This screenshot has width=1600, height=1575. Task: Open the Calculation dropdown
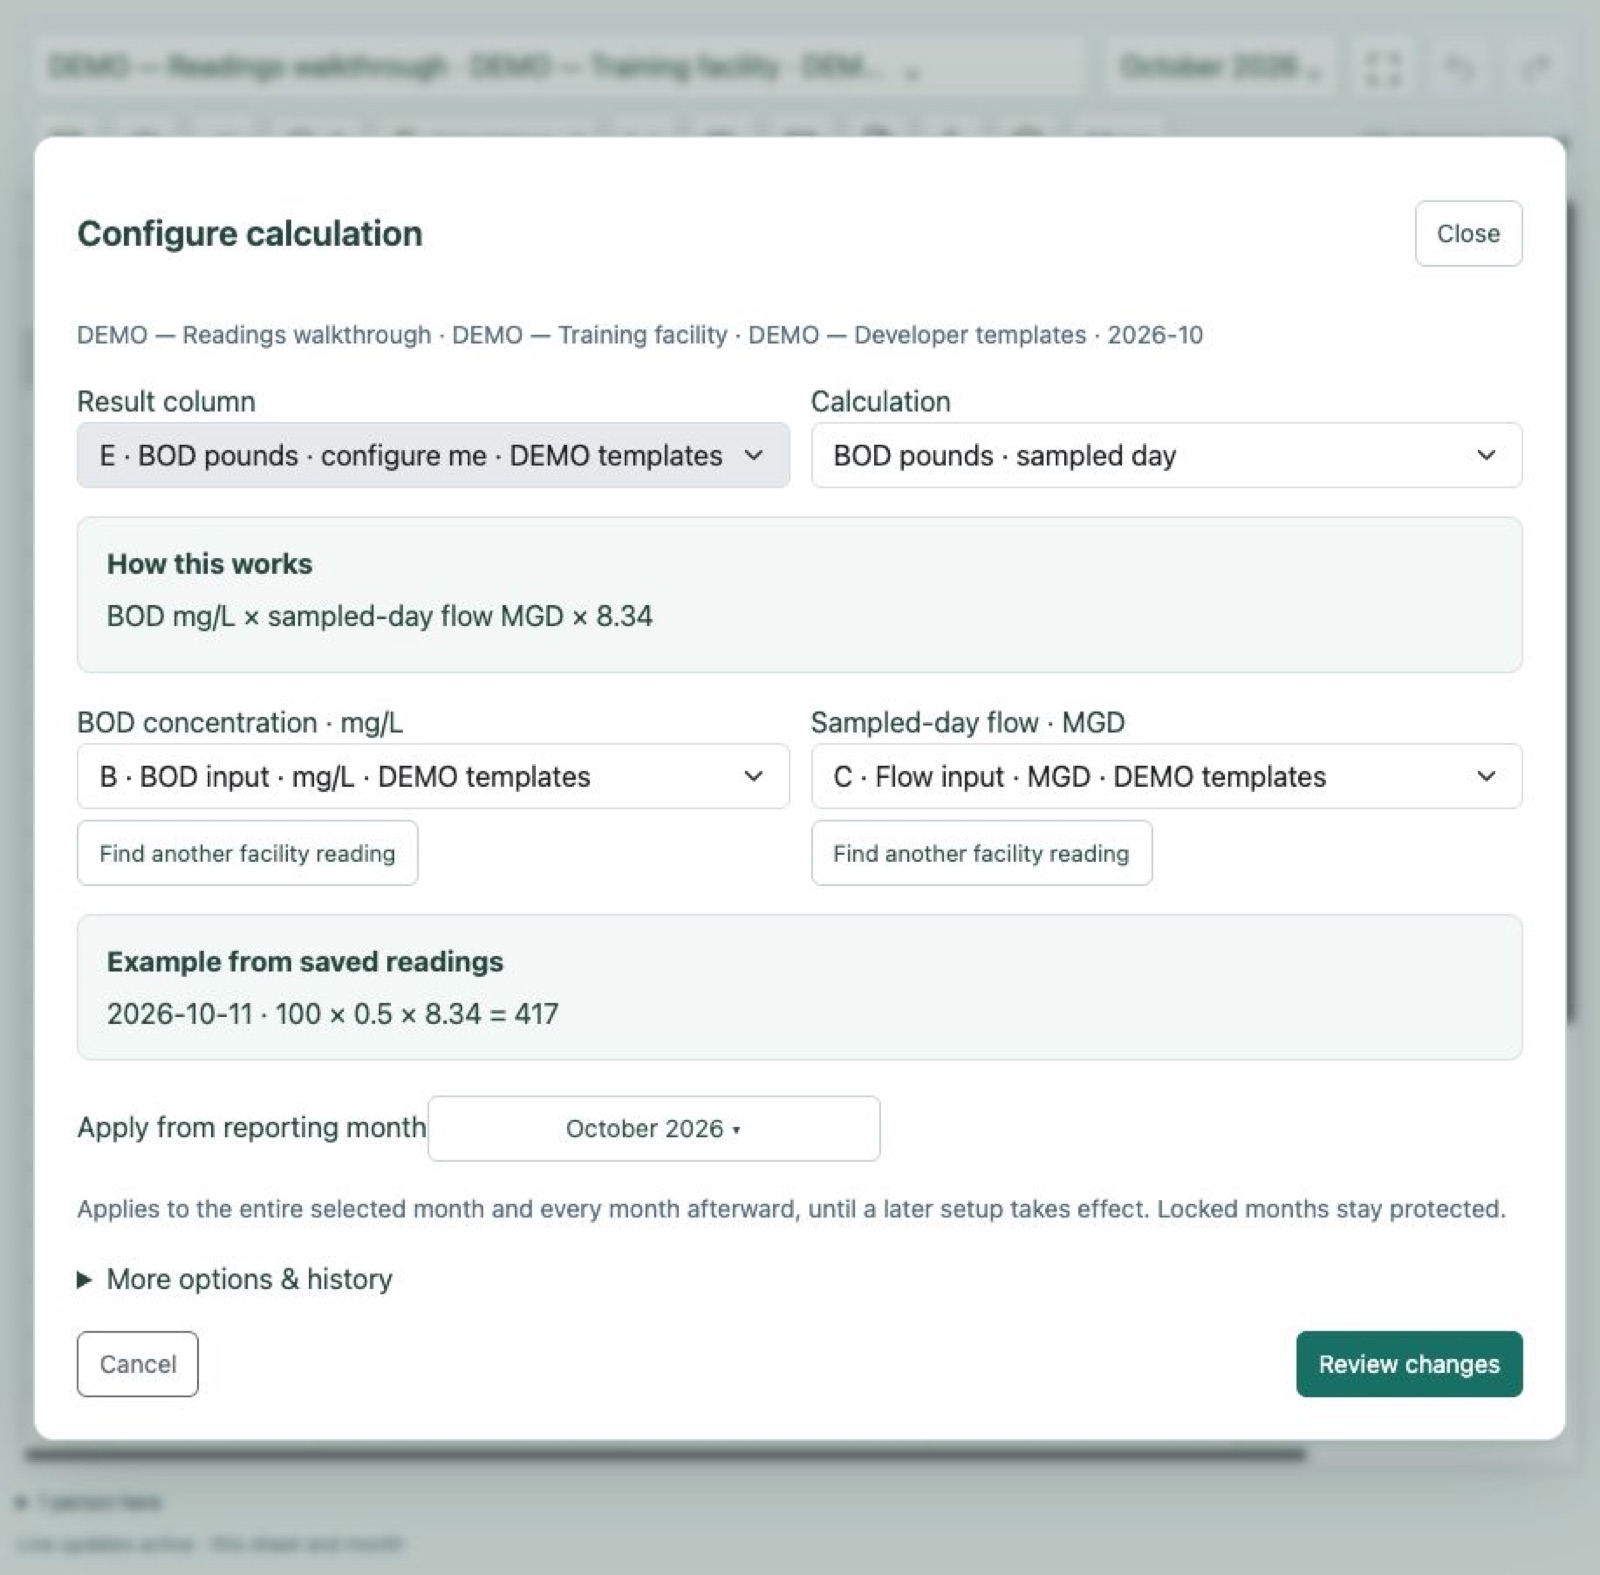1166,455
